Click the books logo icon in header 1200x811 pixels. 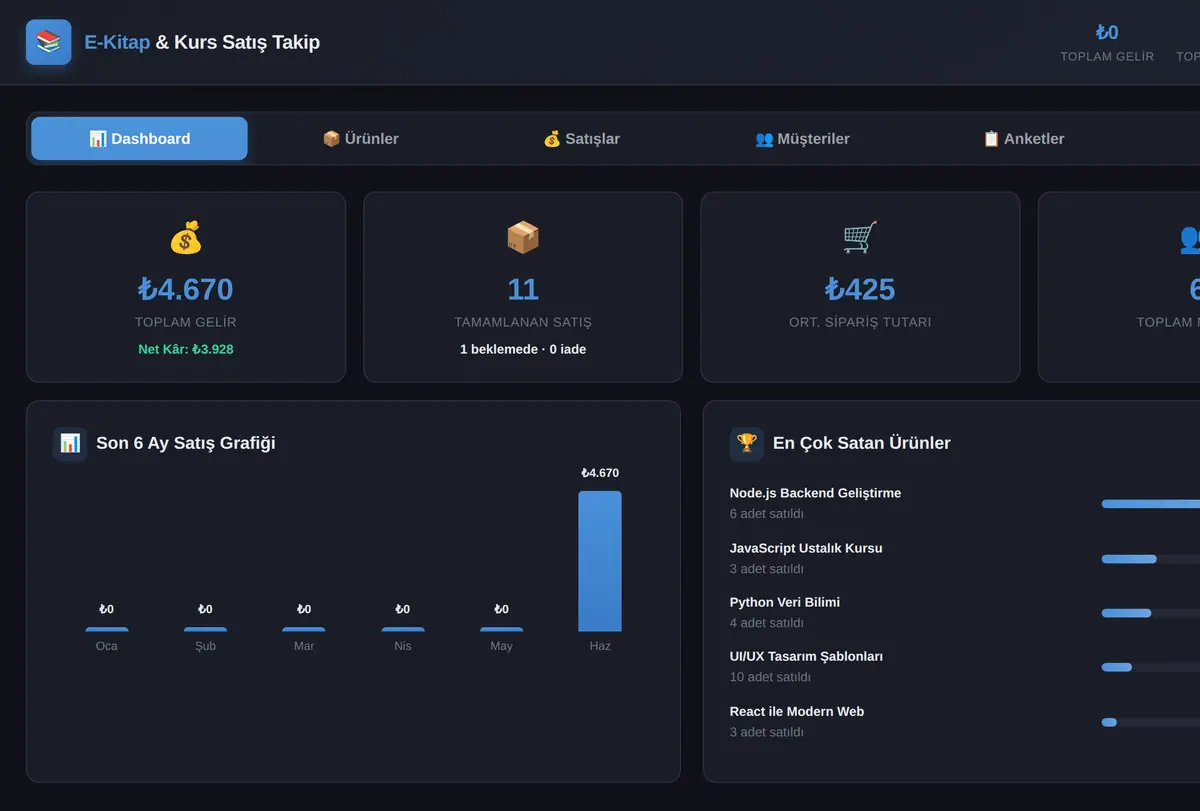click(x=48, y=42)
